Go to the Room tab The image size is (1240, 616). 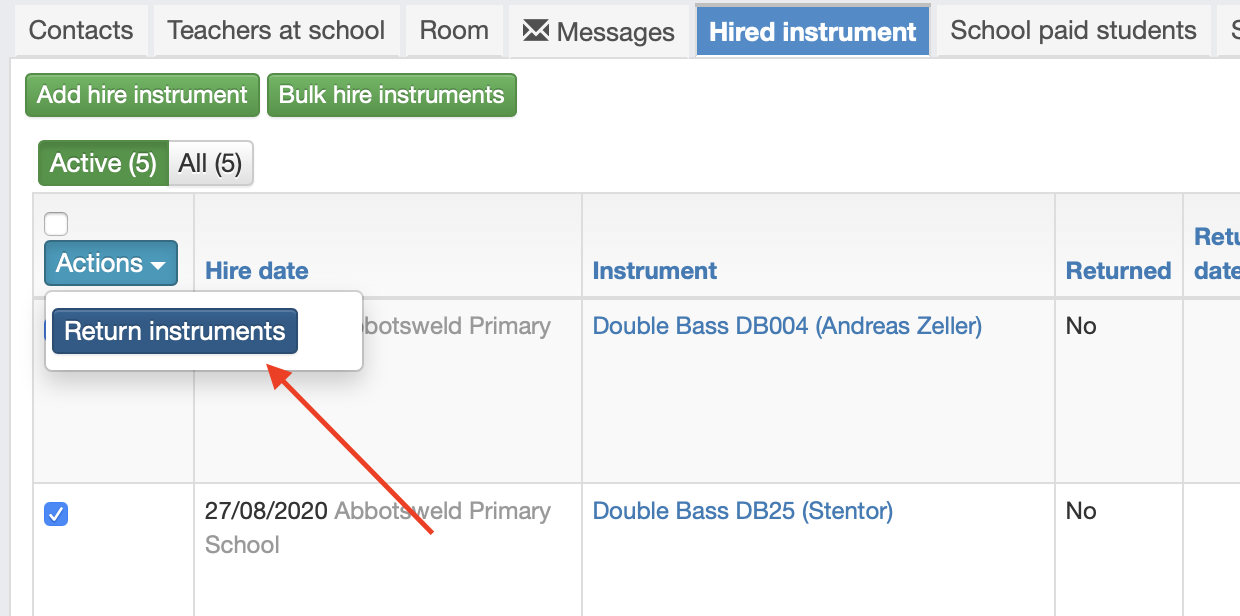(454, 30)
